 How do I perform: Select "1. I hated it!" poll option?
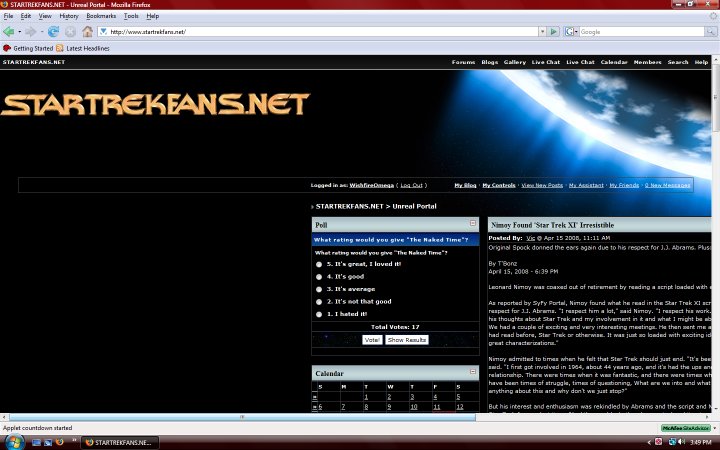(x=319, y=314)
